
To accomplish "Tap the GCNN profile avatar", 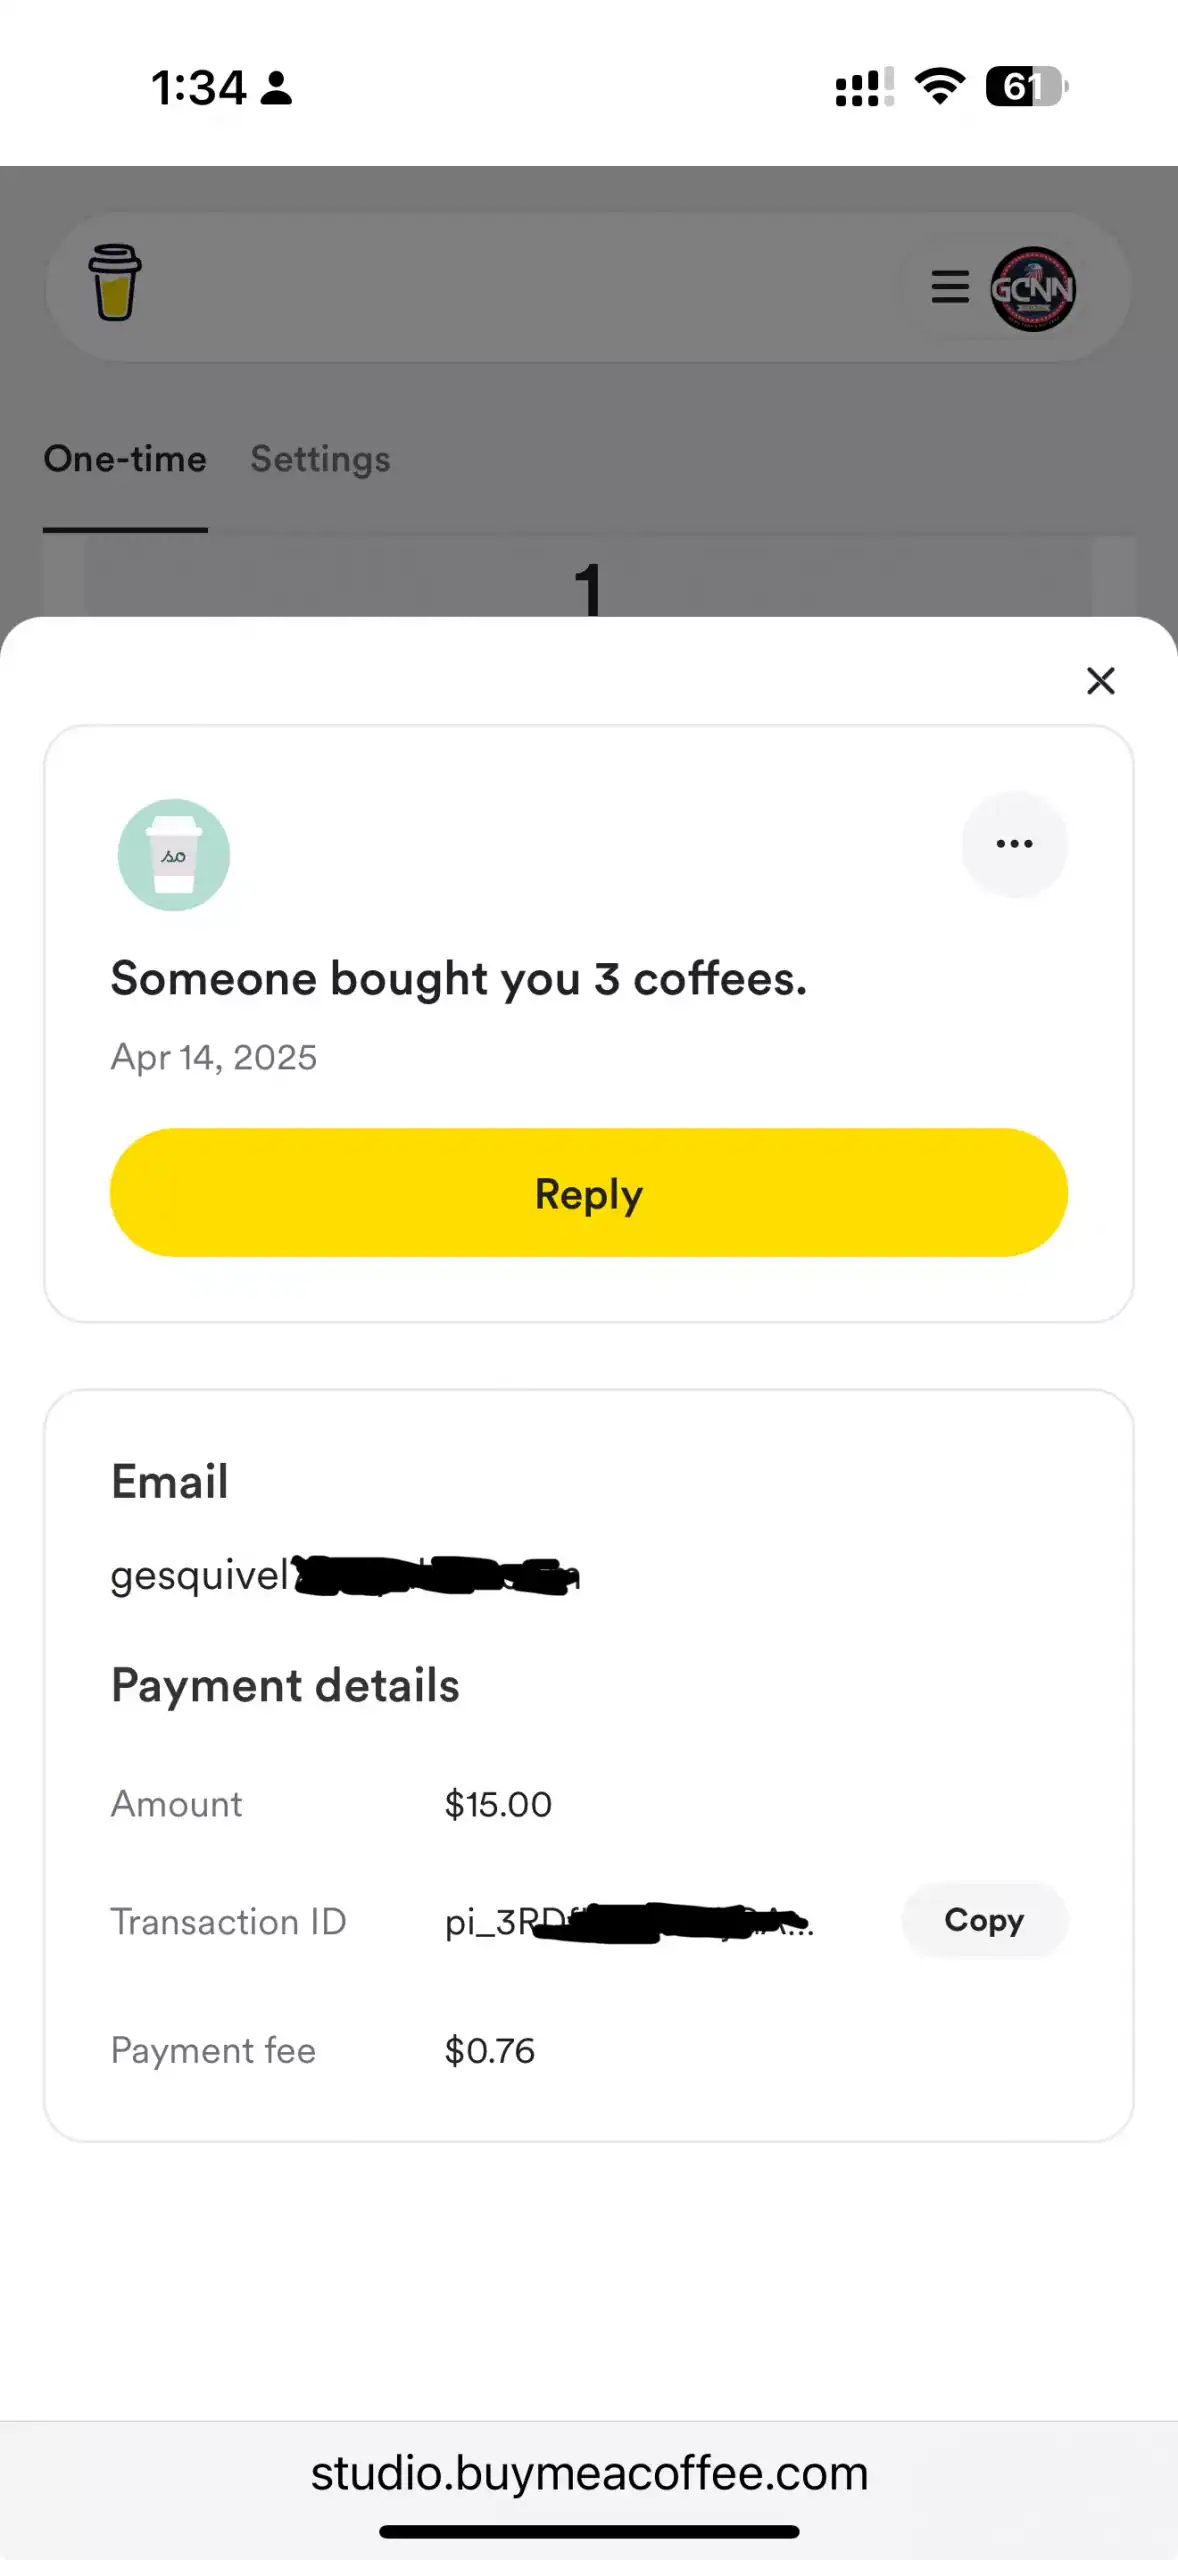I will (x=1032, y=288).
